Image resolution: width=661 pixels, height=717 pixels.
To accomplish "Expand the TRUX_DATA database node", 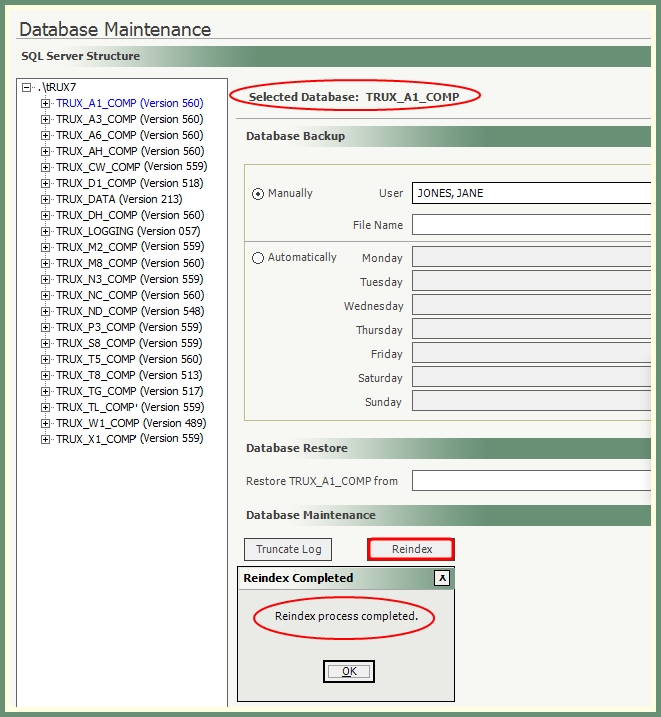I will click(45, 199).
